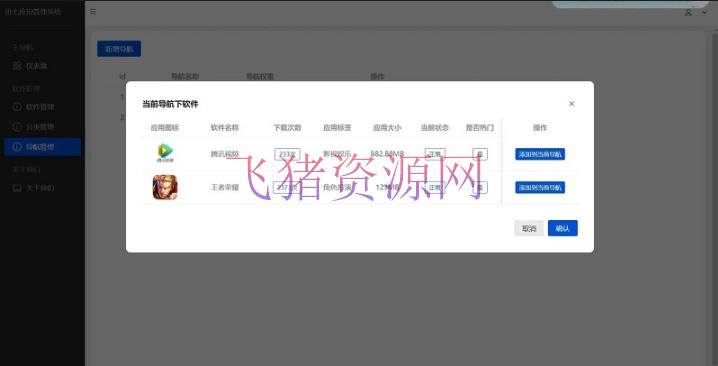This screenshot has width=718, height=366.
Task: Click the 当前导航下软件 dialog title
Action: pyautogui.click(x=170, y=104)
